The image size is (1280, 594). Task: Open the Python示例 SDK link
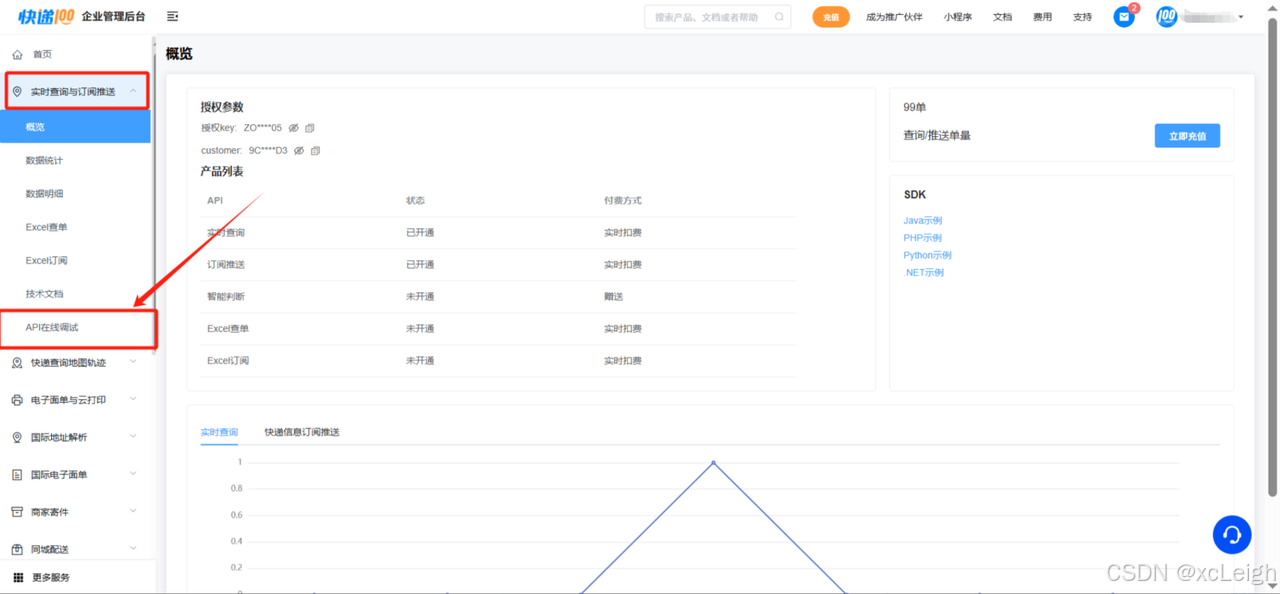click(x=927, y=255)
